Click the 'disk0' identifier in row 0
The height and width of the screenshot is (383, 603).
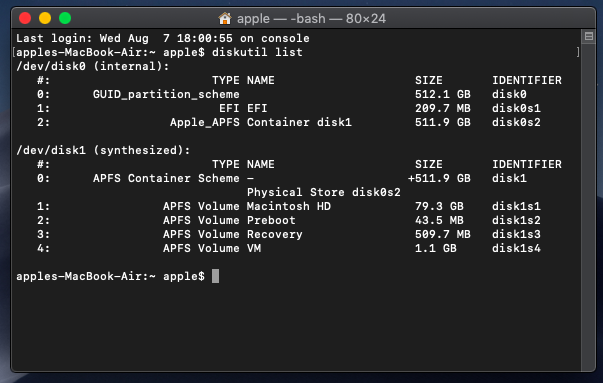click(509, 95)
